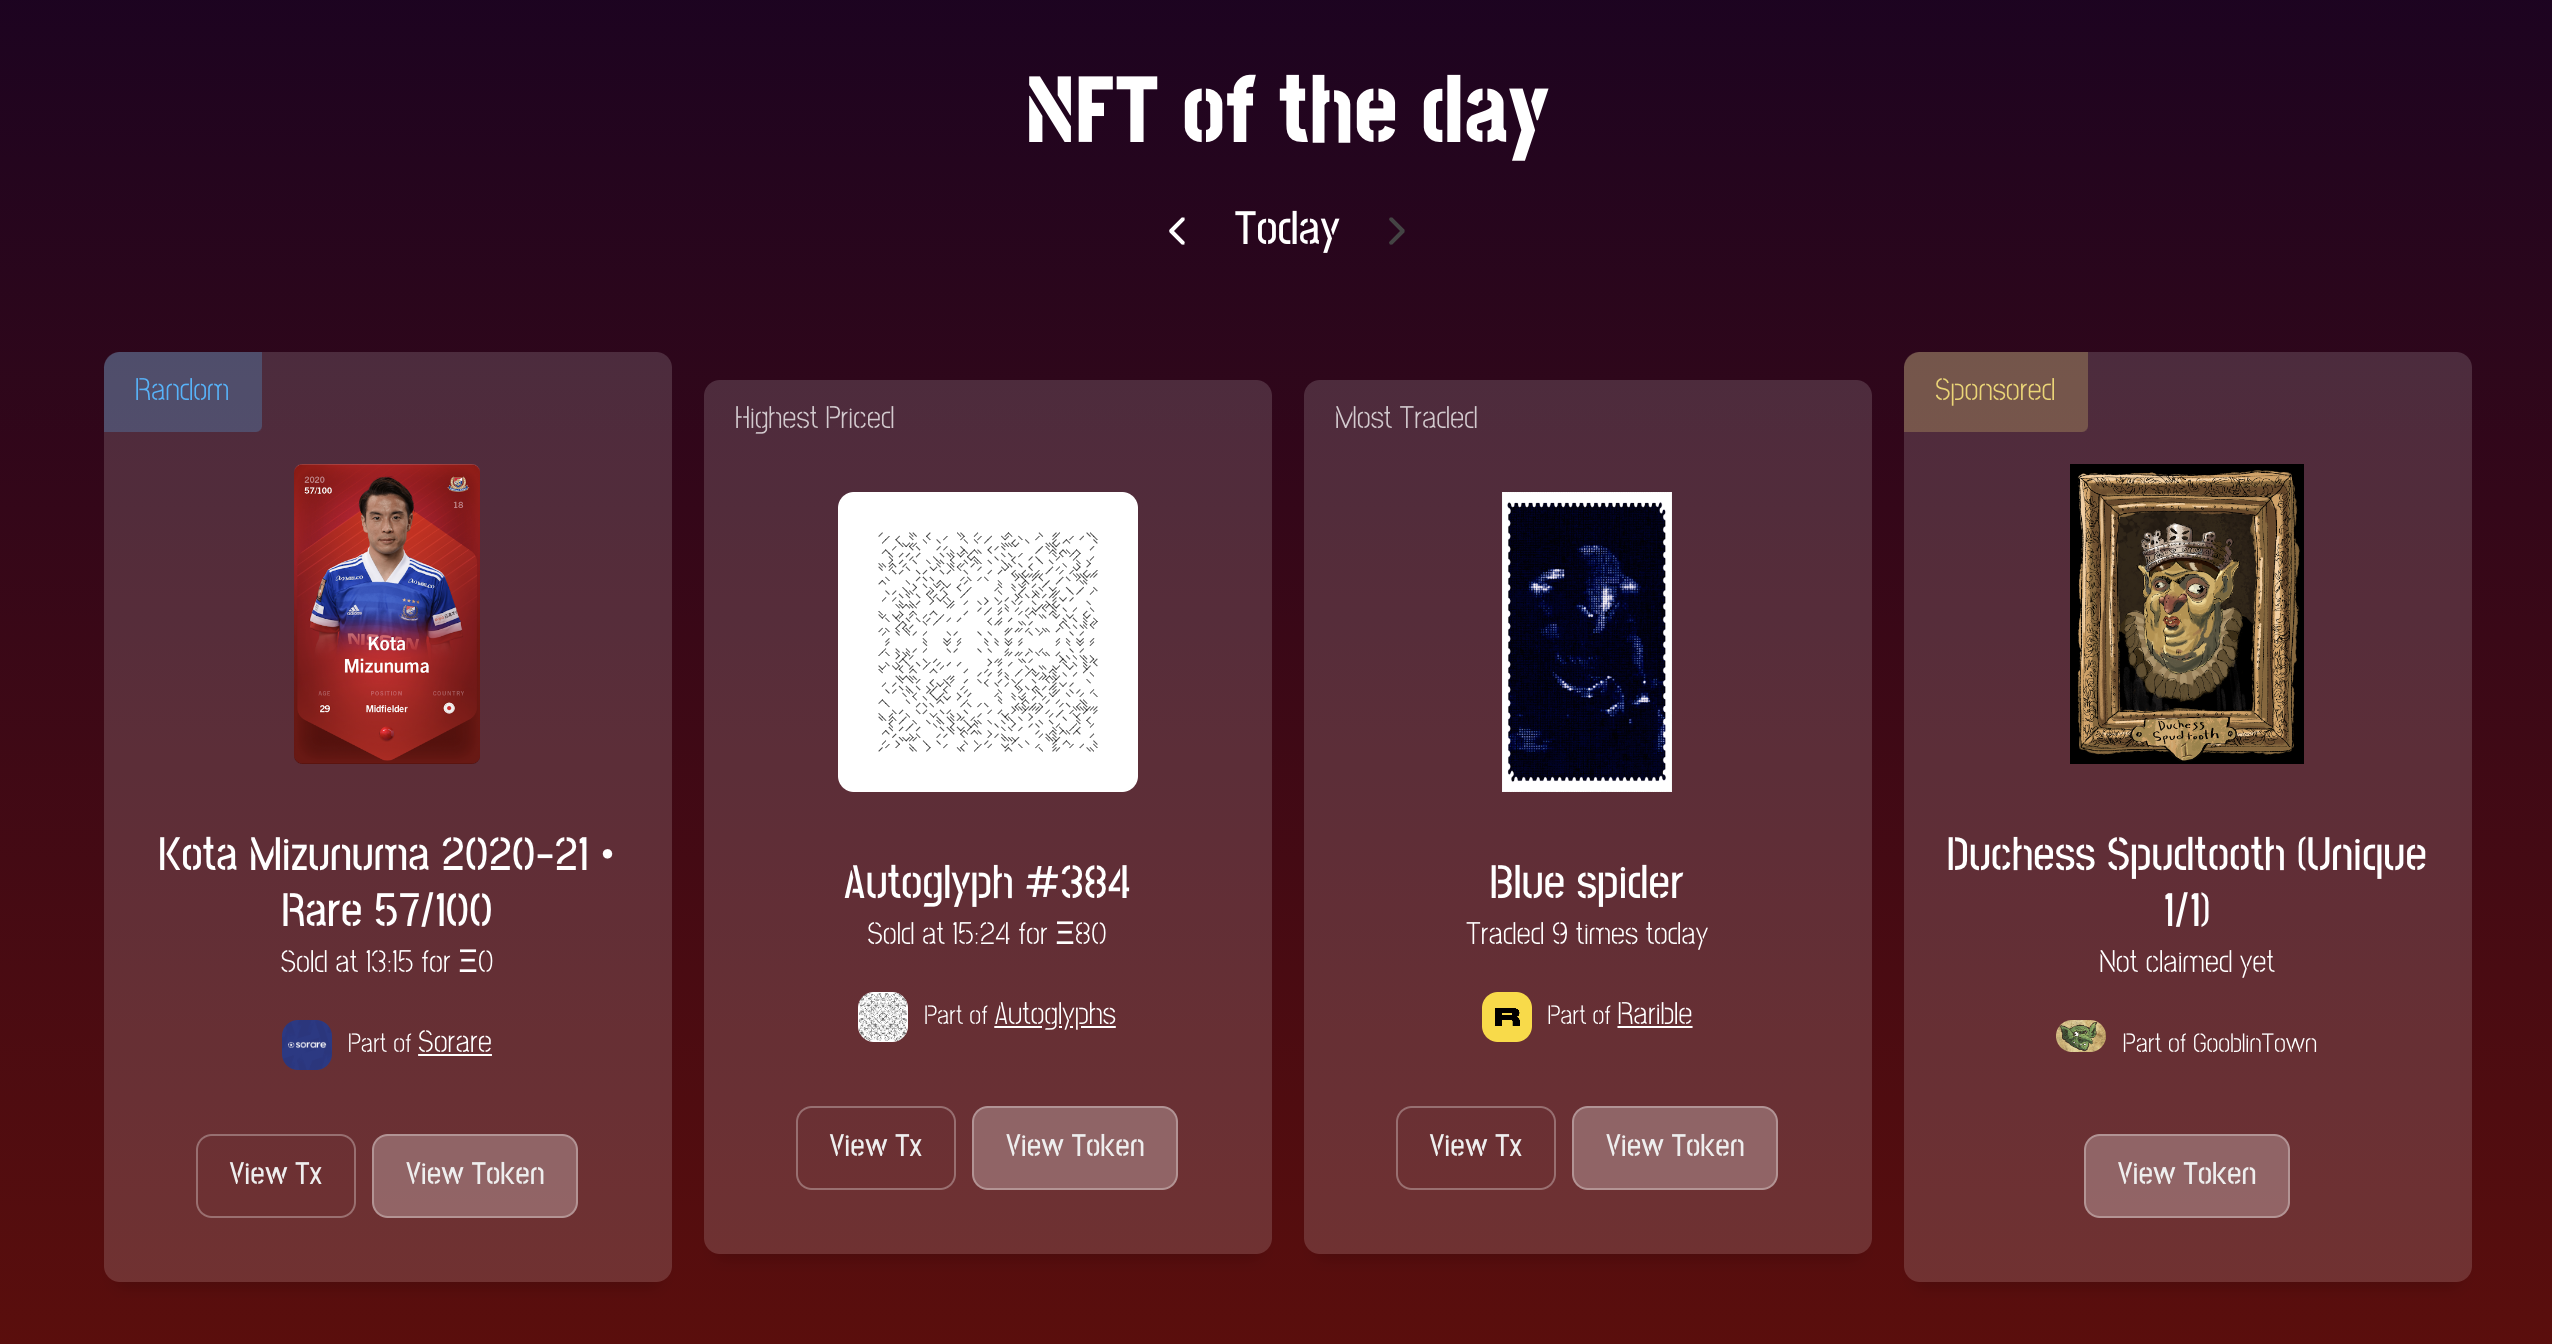Viewport: 2552px width, 1344px height.
Task: Open the Duchess Spudtooth portrait
Action: [2185, 613]
